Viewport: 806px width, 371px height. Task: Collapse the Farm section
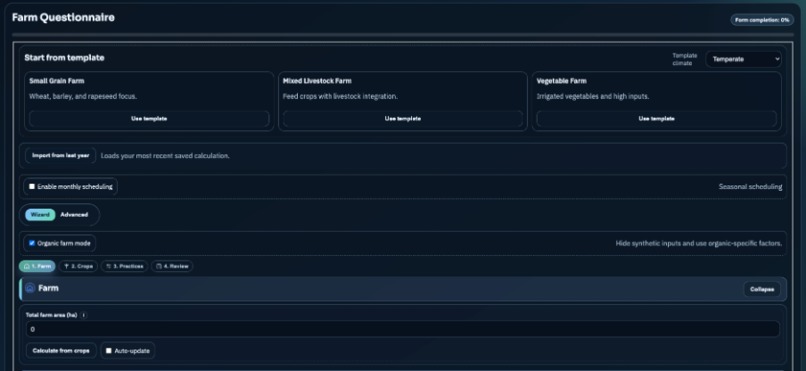click(x=762, y=289)
